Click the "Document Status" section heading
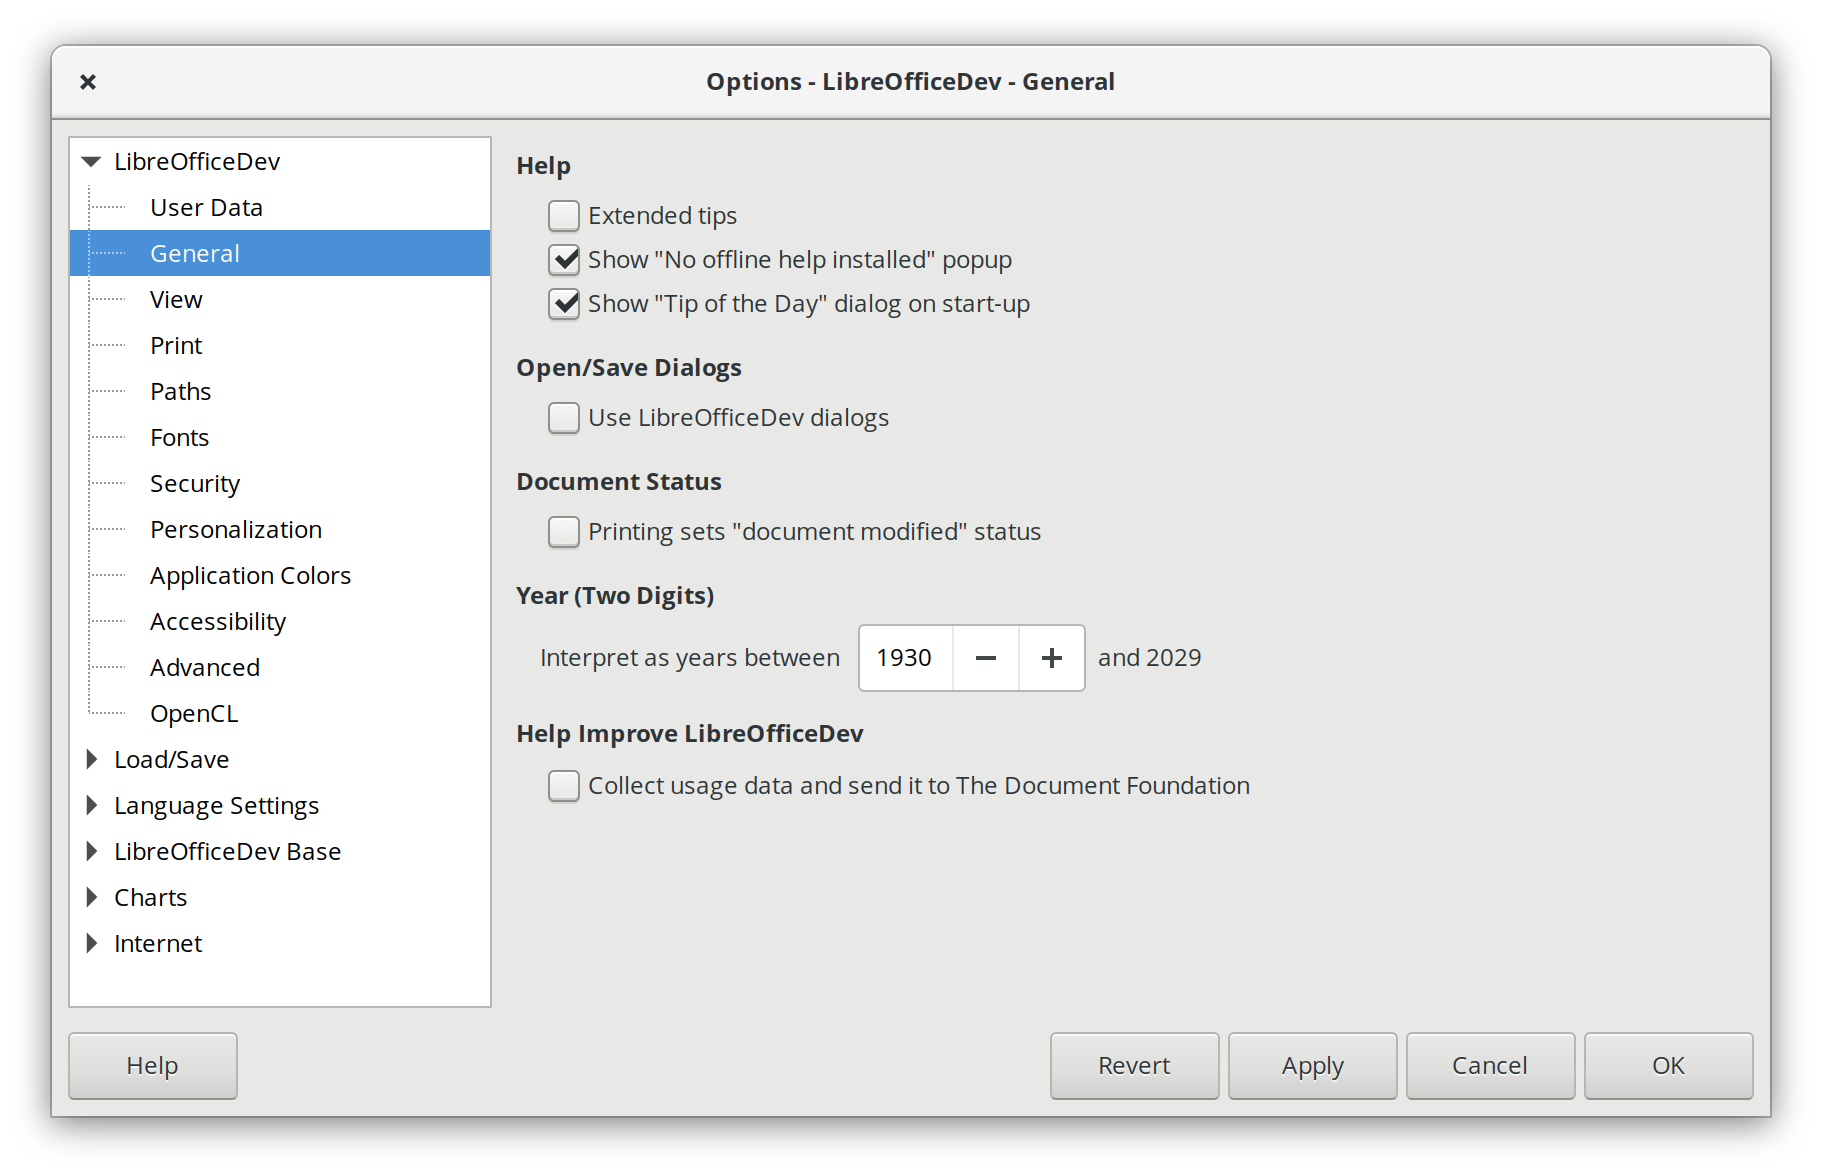 (x=619, y=482)
